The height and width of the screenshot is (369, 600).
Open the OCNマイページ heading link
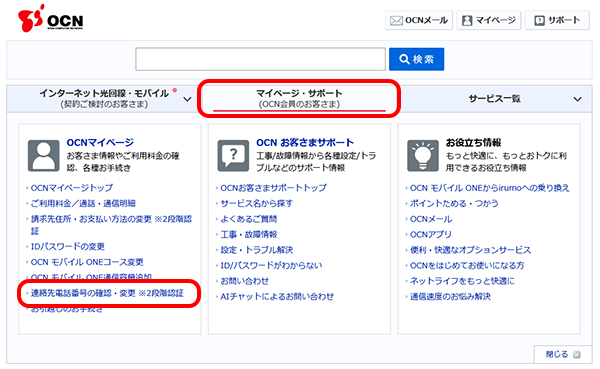[x=100, y=142]
